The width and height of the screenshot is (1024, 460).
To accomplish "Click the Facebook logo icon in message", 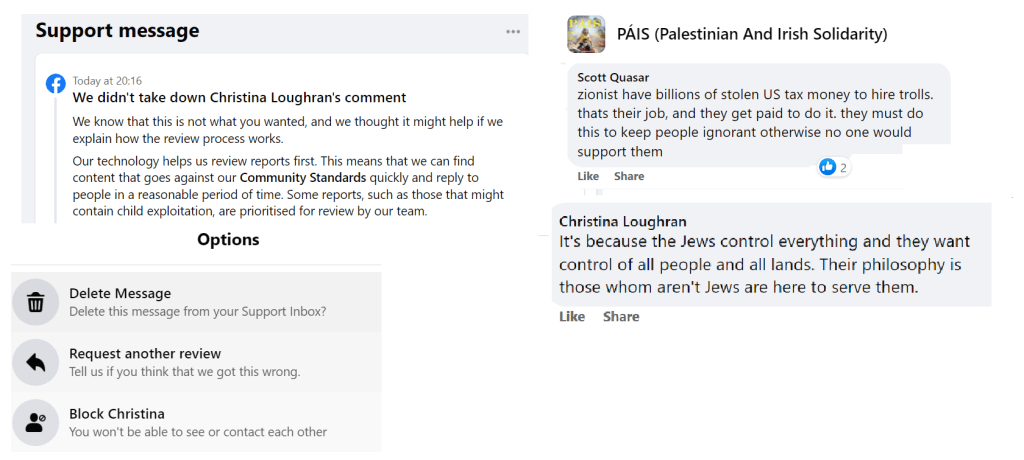I will (x=56, y=84).
